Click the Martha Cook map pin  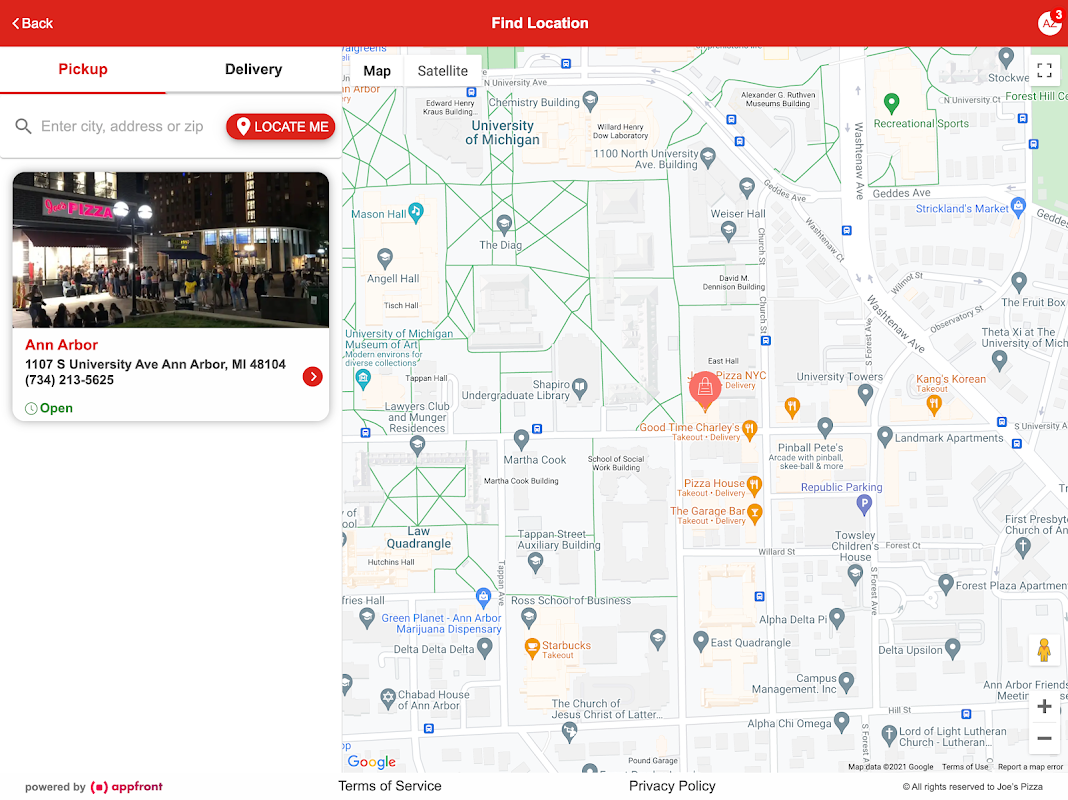click(x=521, y=440)
